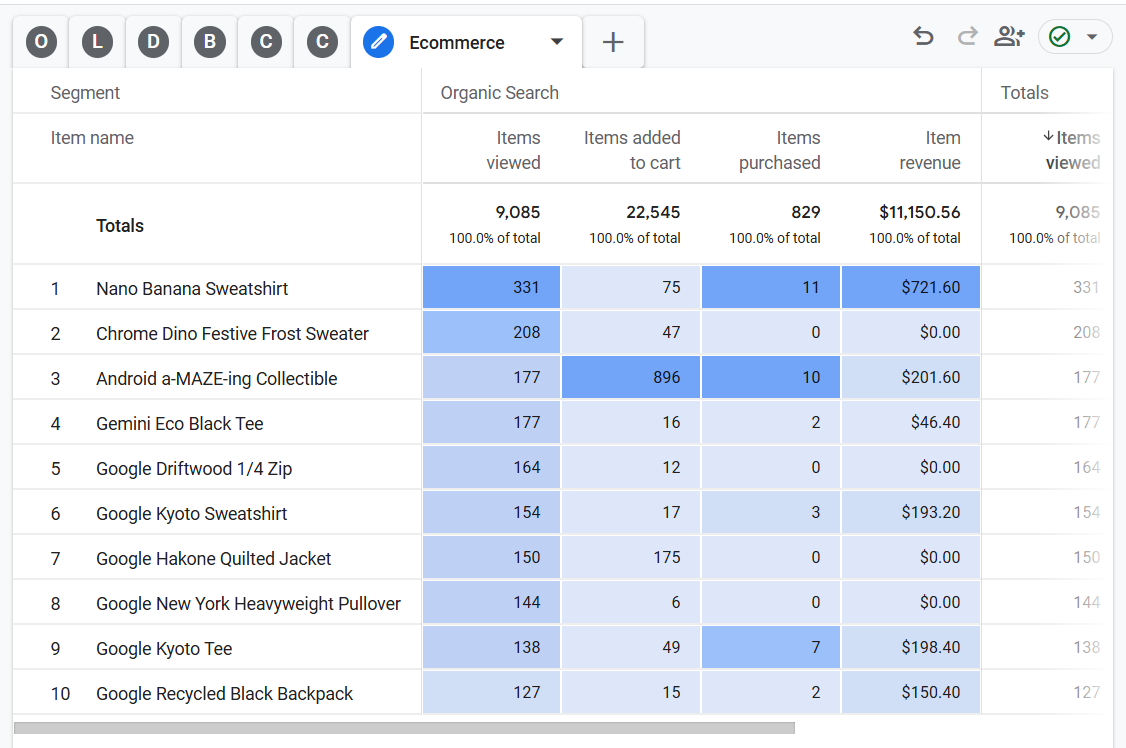The width and height of the screenshot is (1126, 748).
Task: Click the Items added to cart column header
Action: point(632,150)
